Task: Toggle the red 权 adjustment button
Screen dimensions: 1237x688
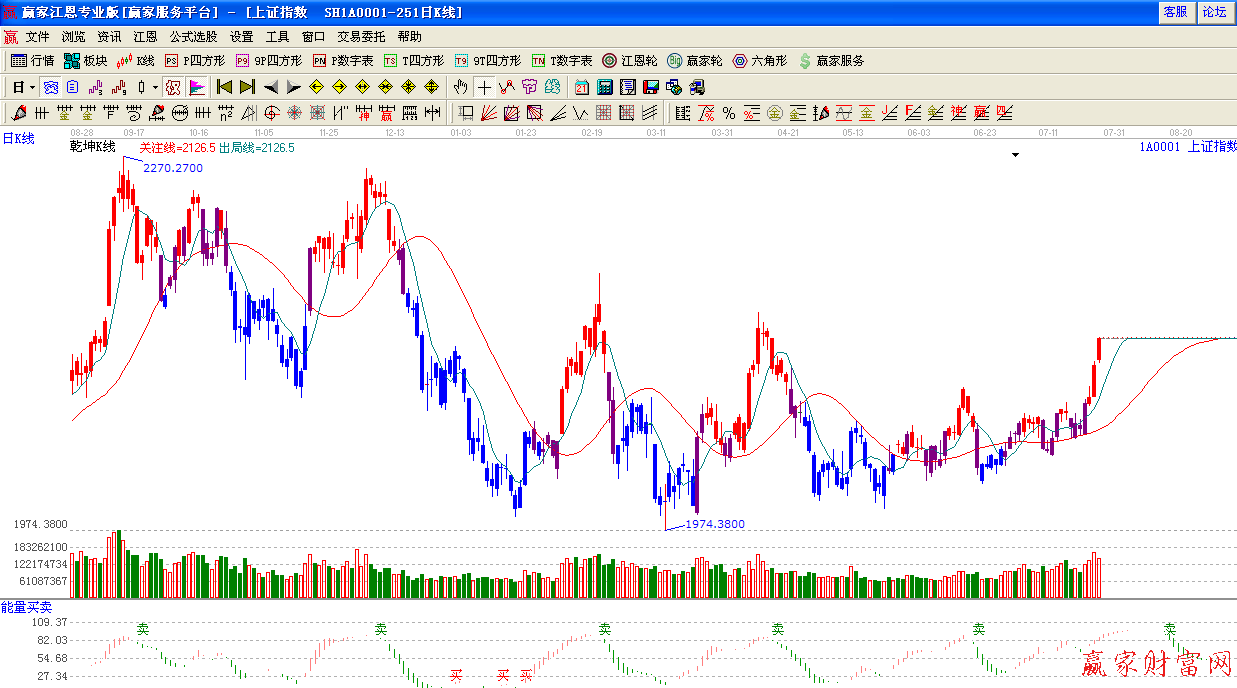Action: point(173,87)
